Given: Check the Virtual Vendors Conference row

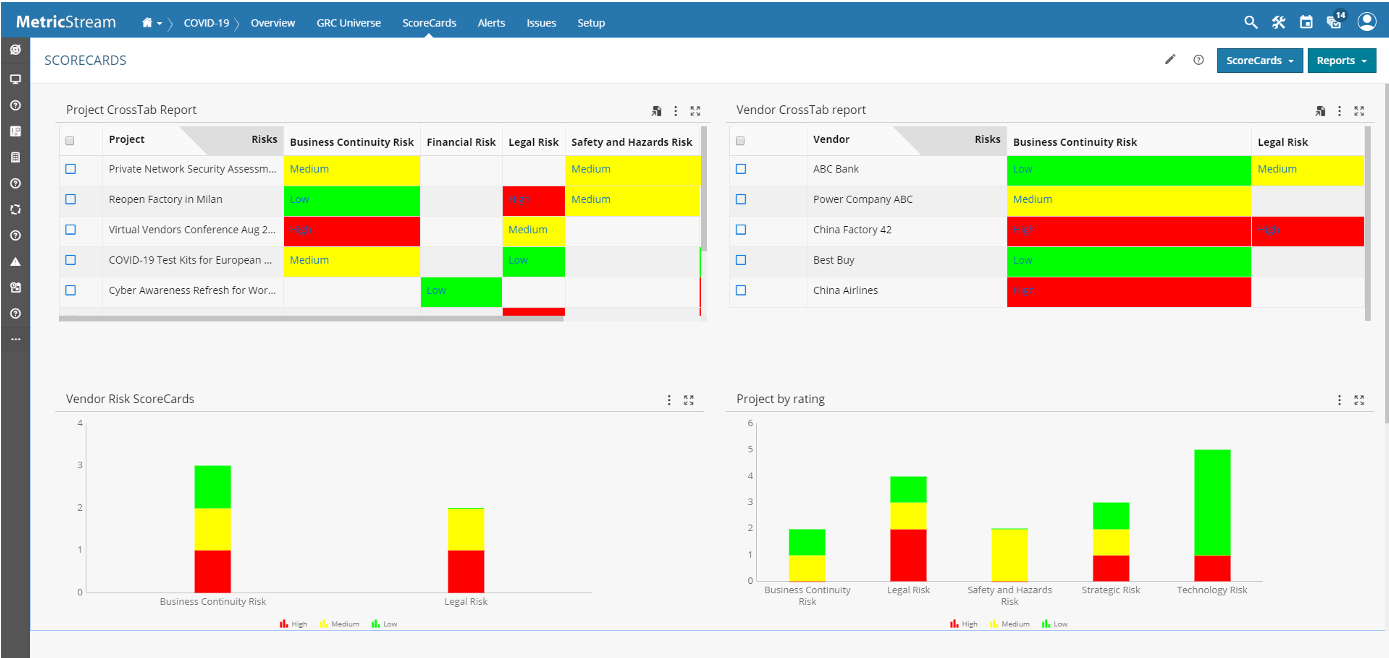Looking at the screenshot, I should click(71, 230).
